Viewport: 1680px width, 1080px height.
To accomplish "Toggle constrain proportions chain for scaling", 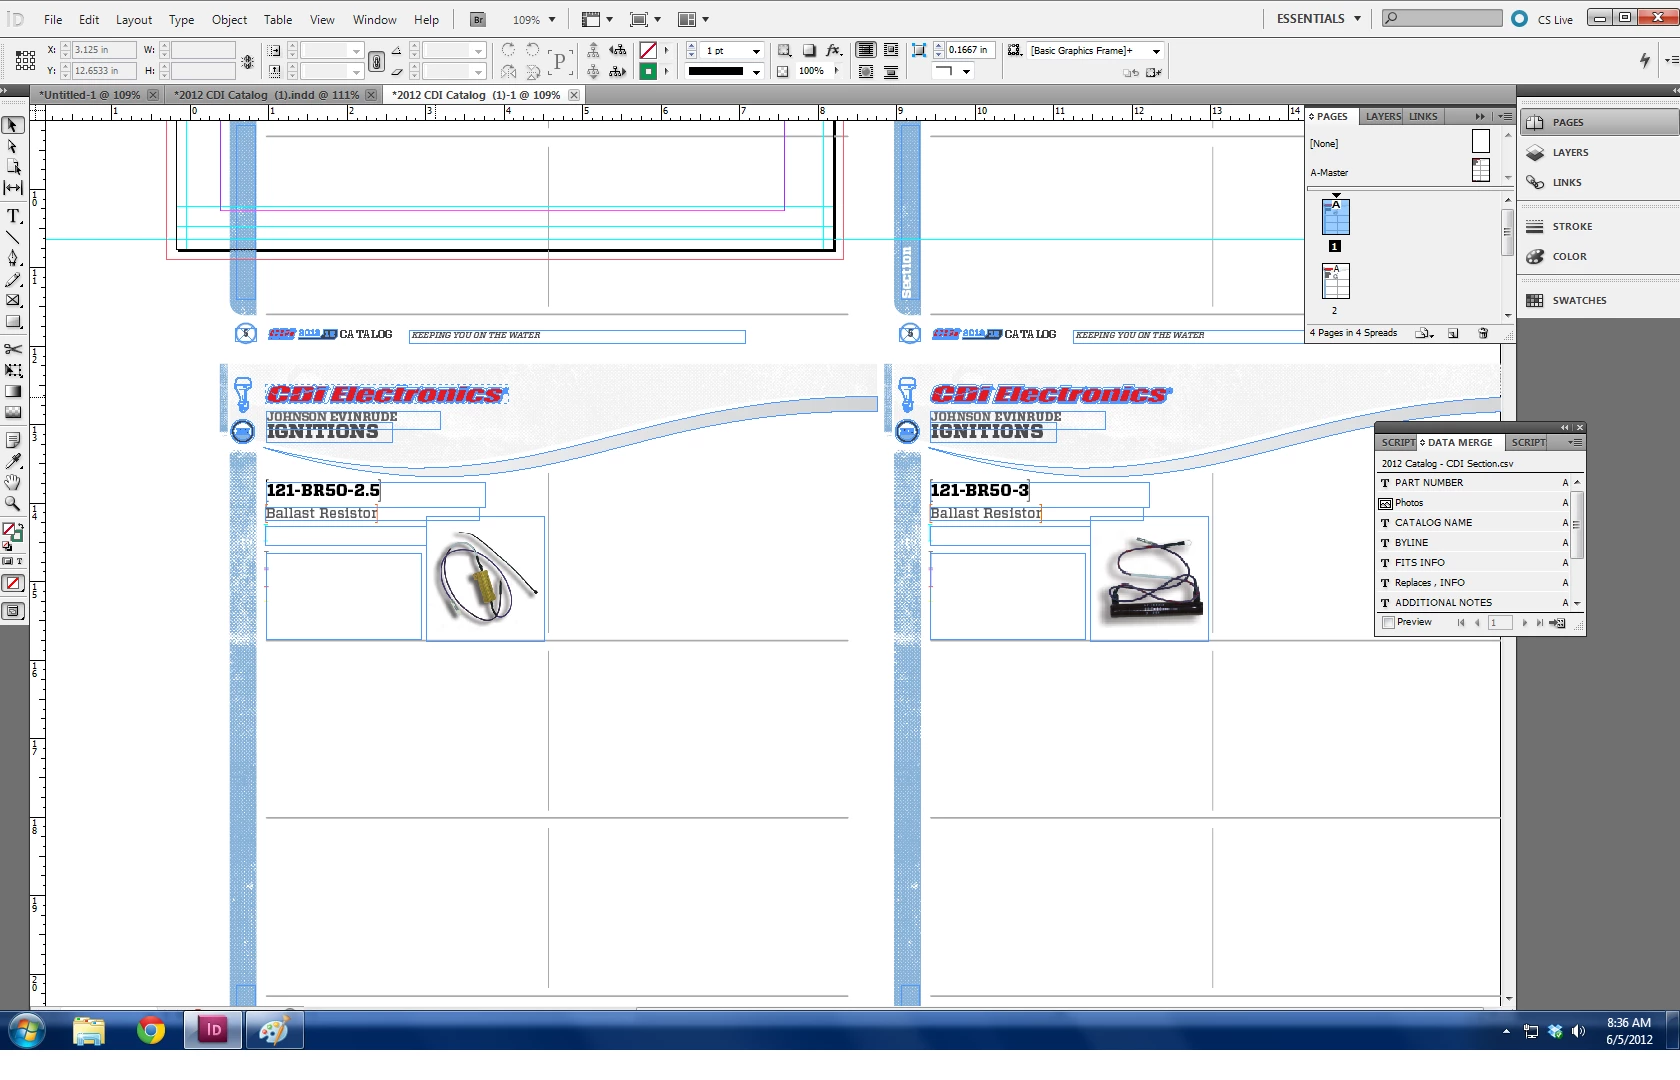I will [x=376, y=61].
